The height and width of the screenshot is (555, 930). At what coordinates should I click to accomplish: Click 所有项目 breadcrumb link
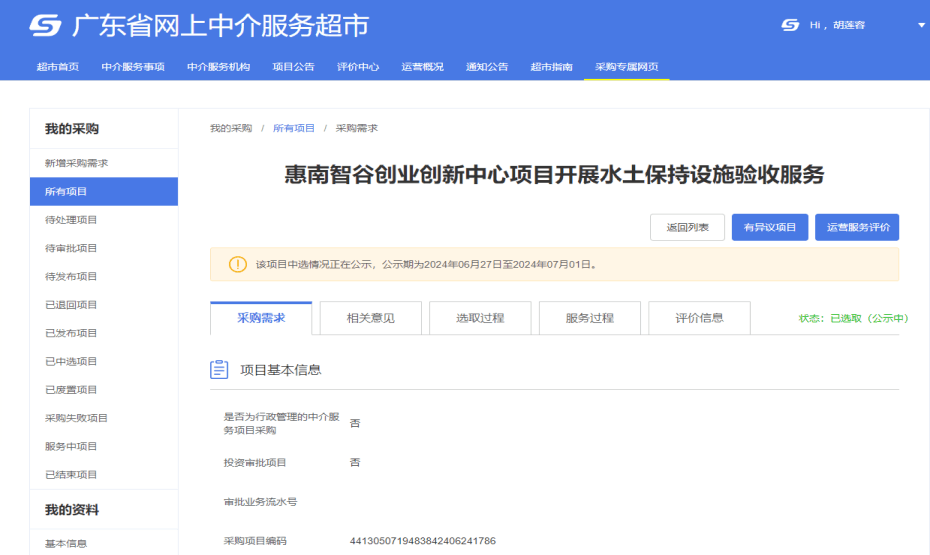(x=294, y=128)
